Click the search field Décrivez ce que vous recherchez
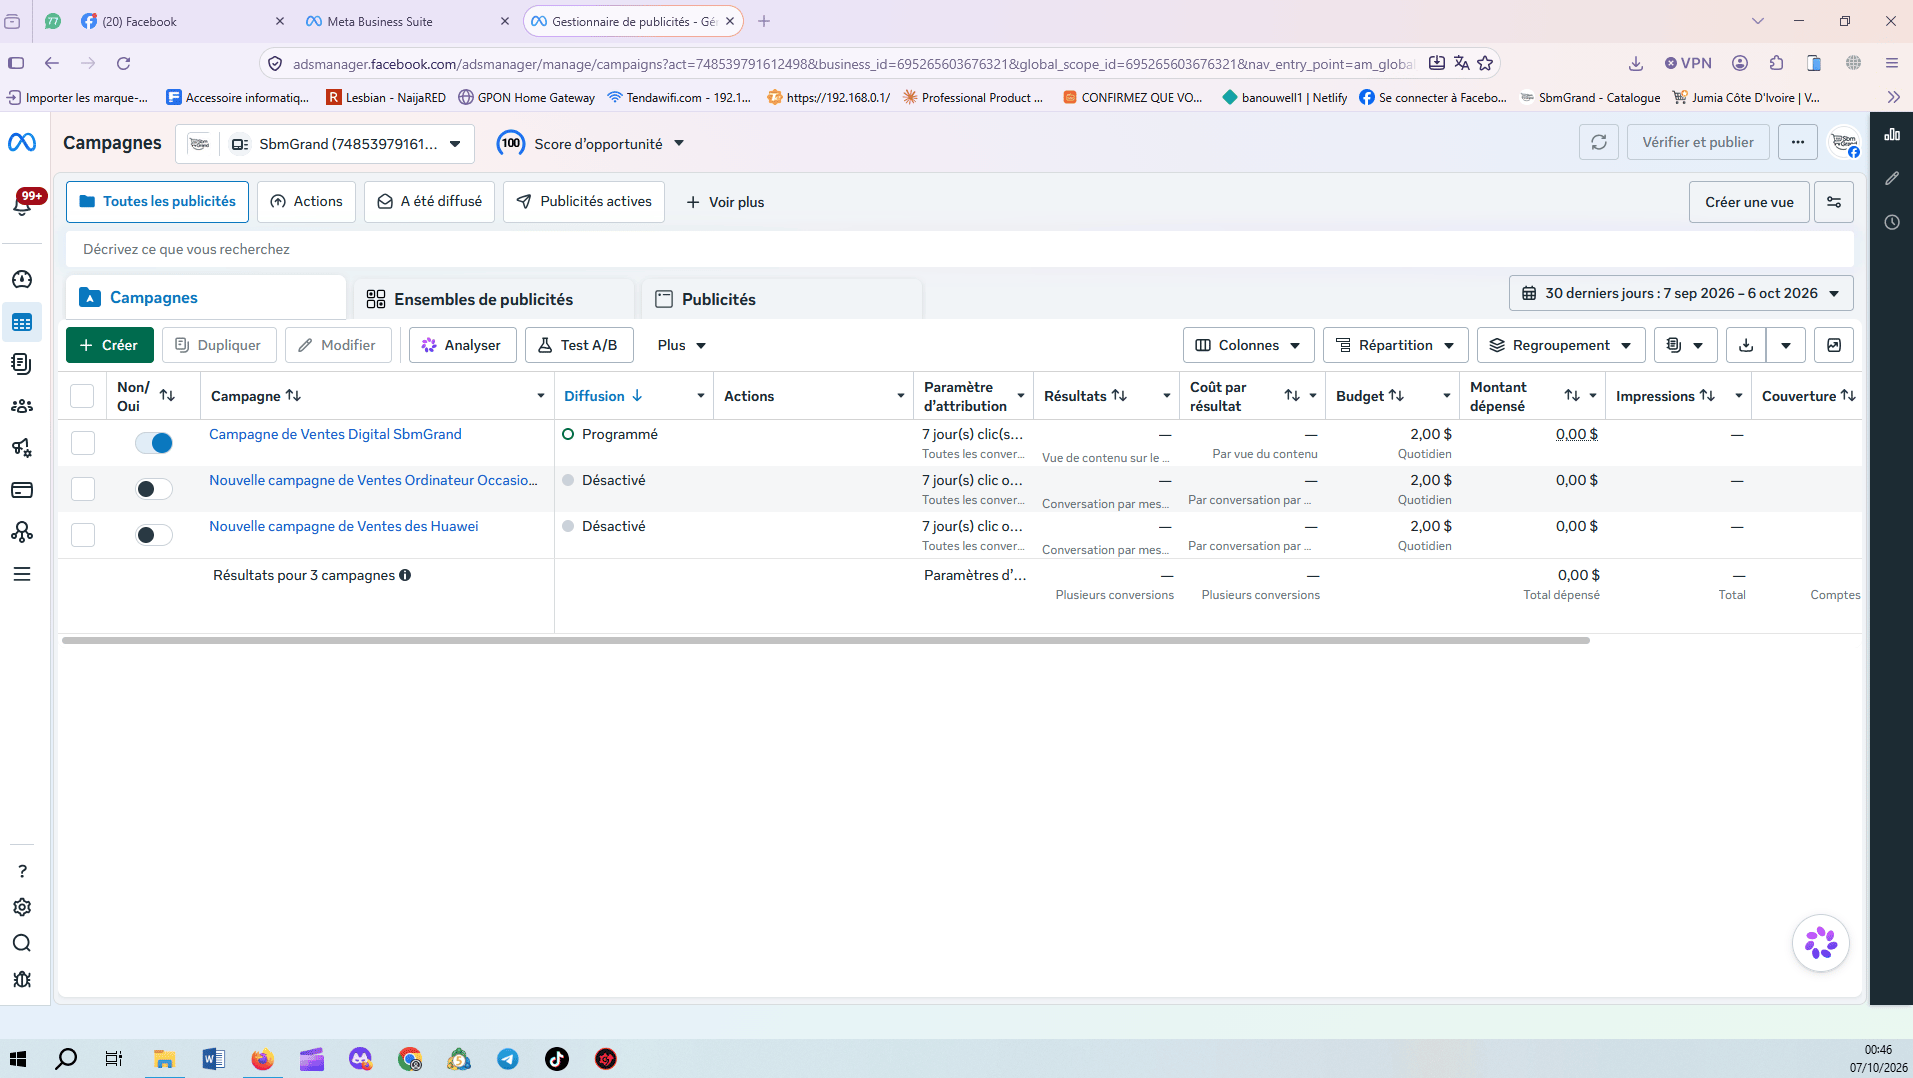The height and width of the screenshot is (1078, 1913). (960, 249)
